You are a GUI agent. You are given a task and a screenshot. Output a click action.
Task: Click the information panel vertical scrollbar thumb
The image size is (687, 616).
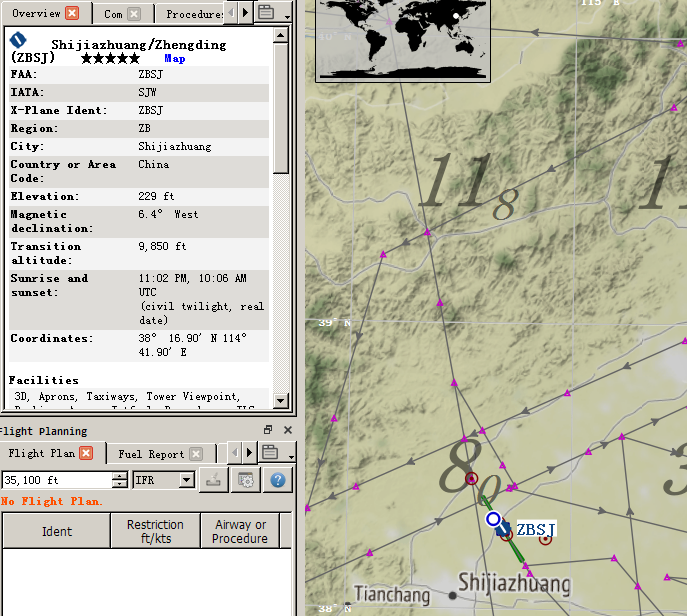pos(280,108)
